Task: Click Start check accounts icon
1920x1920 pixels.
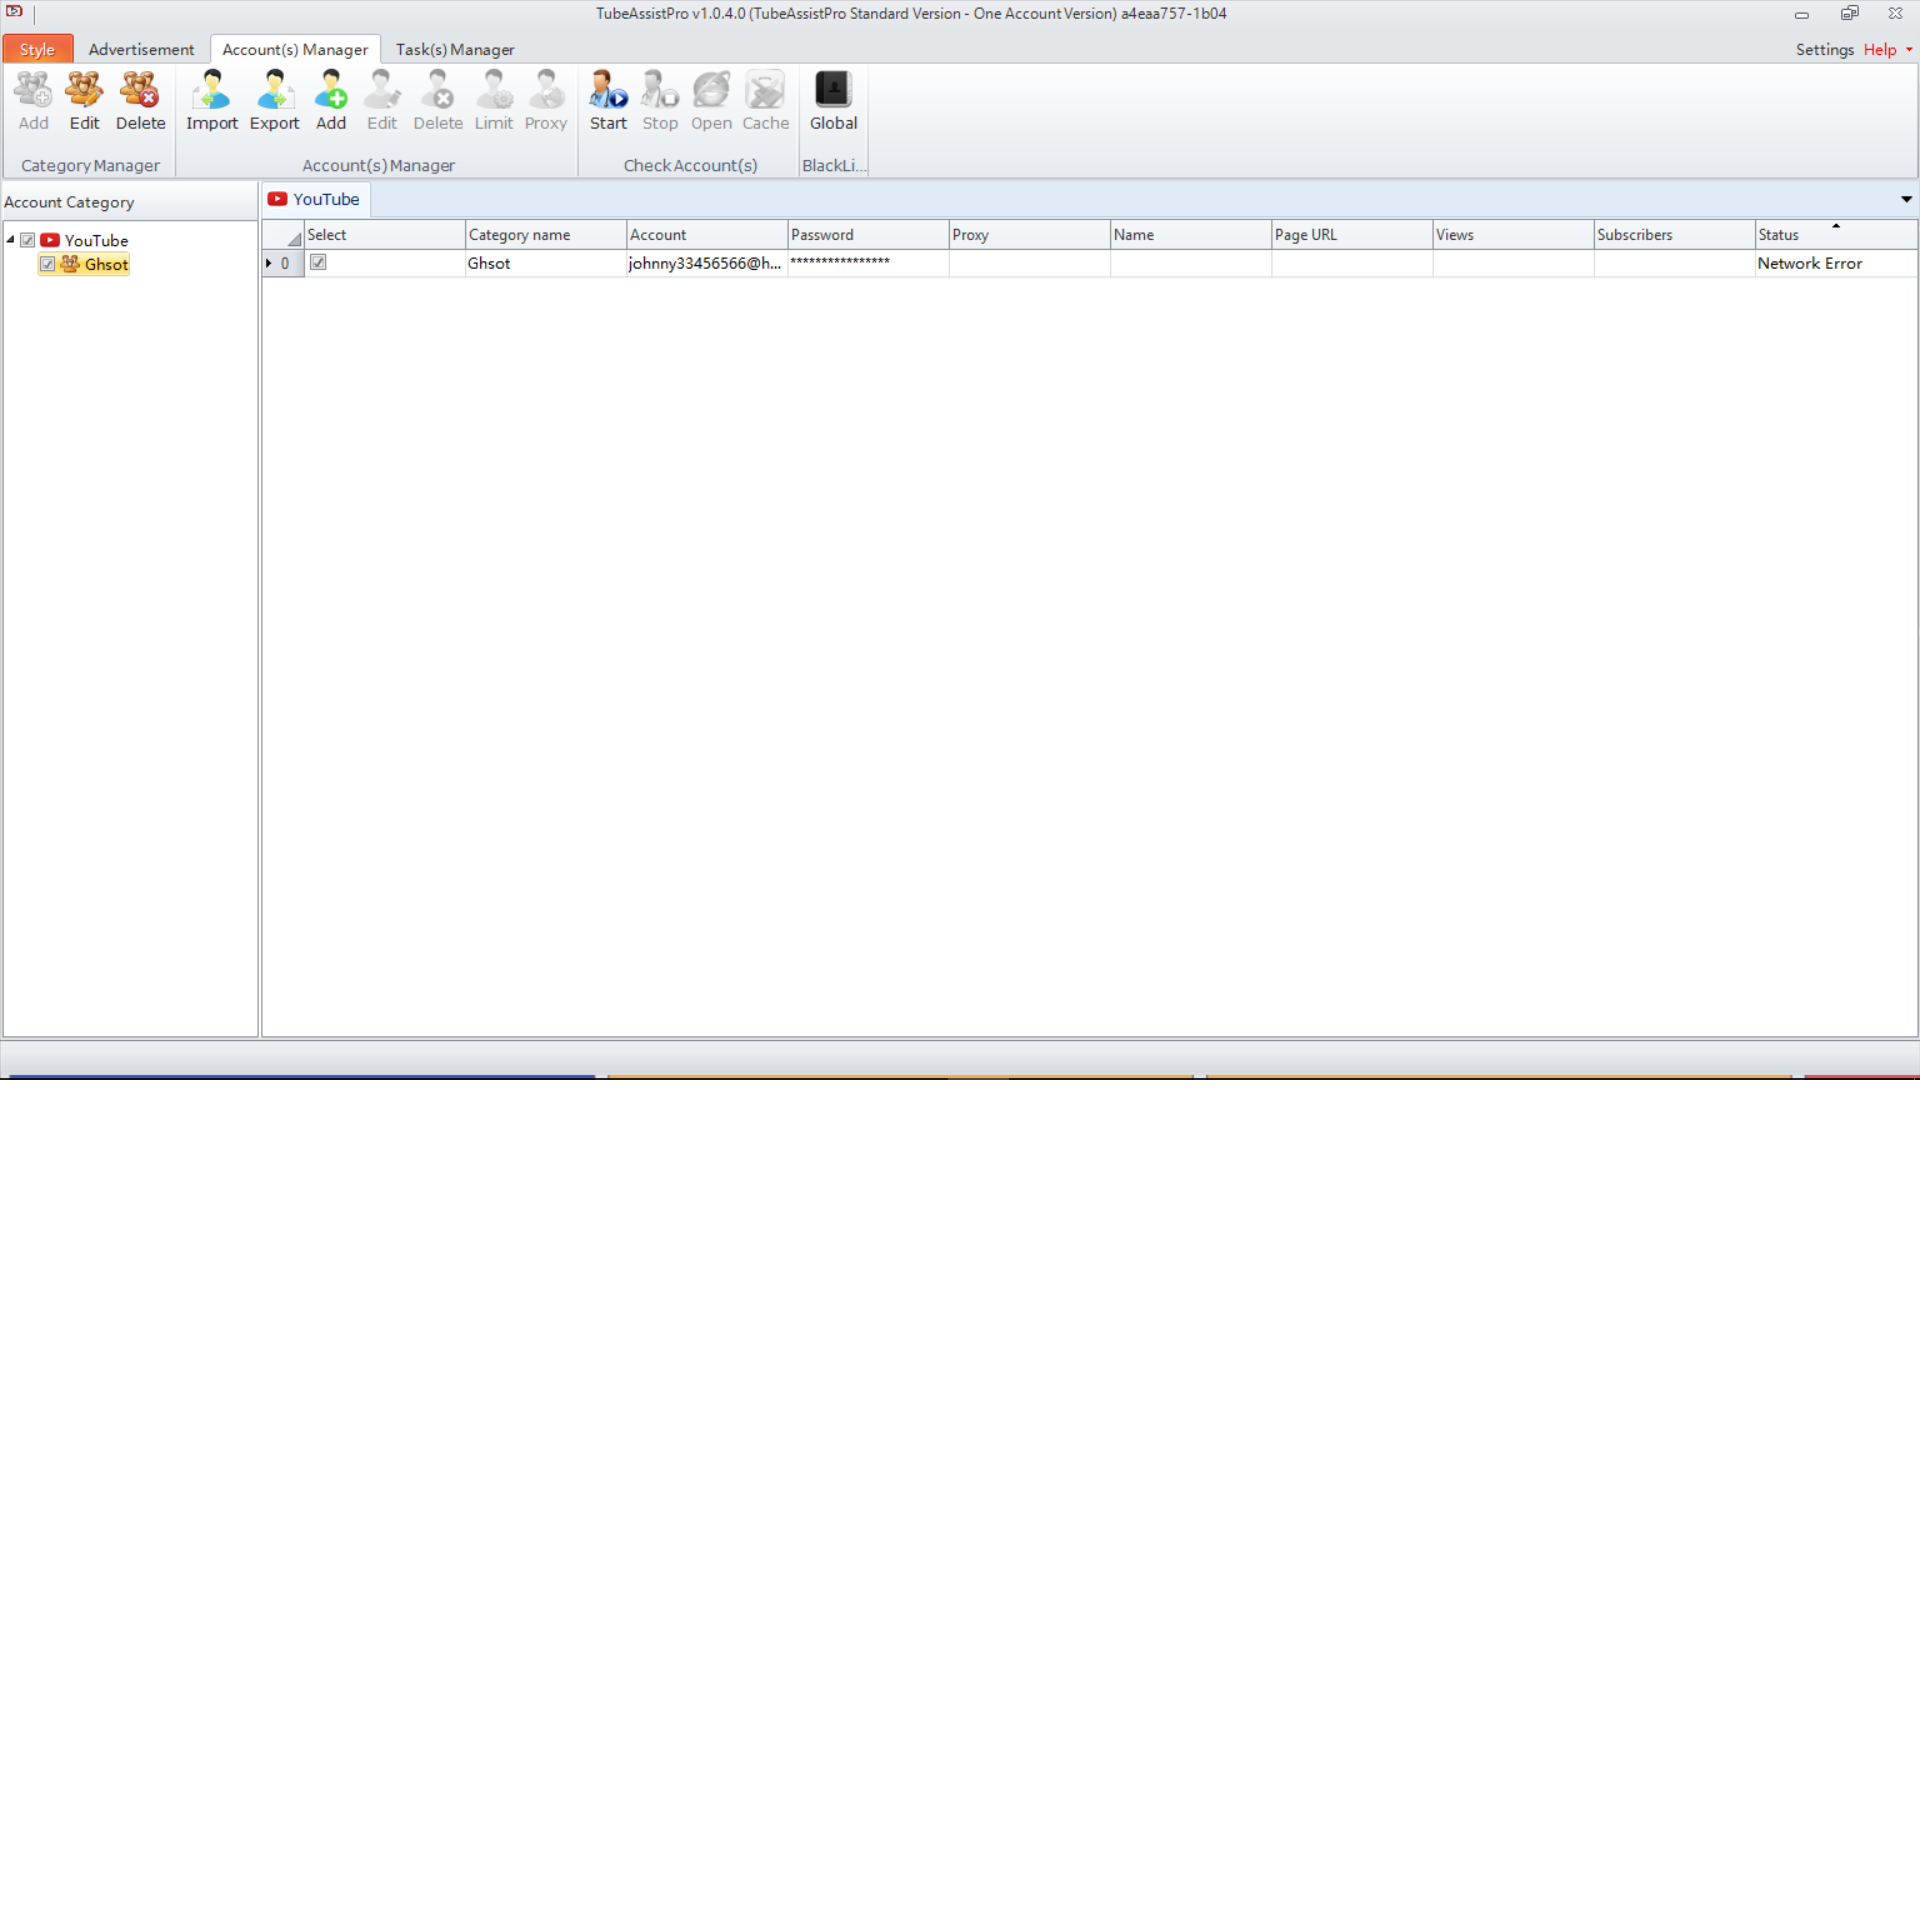Action: [608, 90]
